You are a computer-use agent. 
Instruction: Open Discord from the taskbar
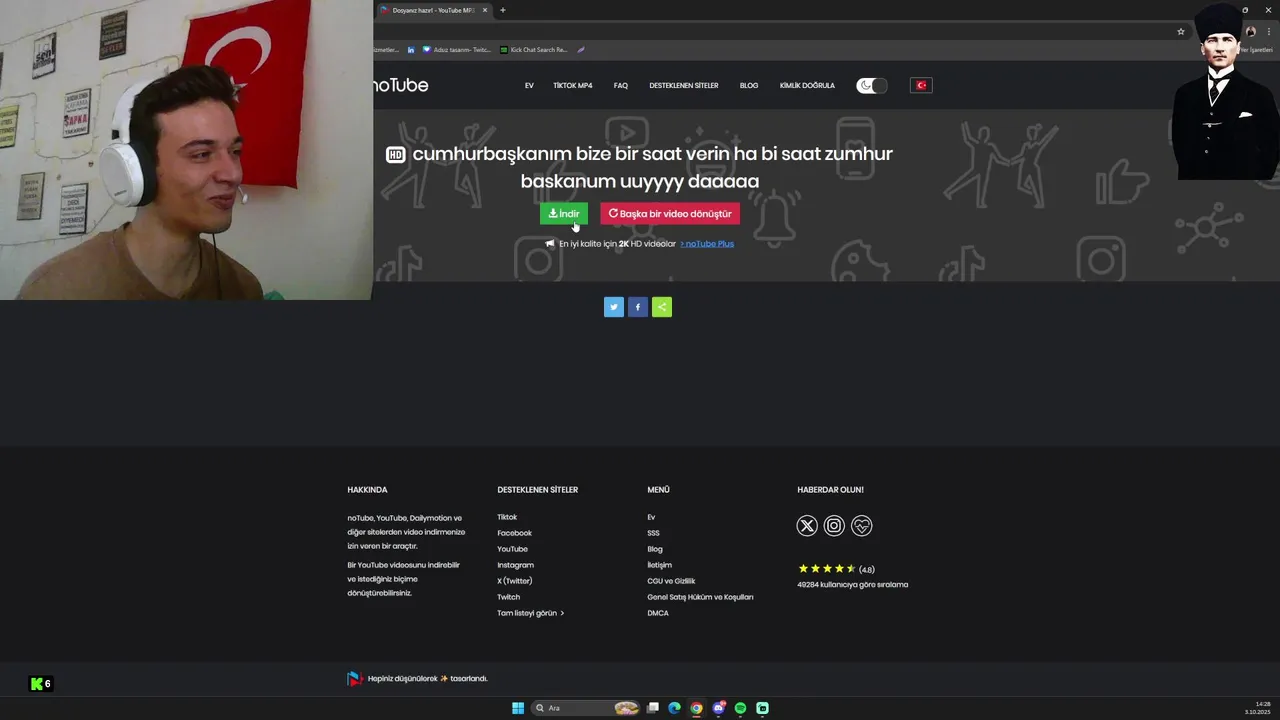tap(719, 708)
